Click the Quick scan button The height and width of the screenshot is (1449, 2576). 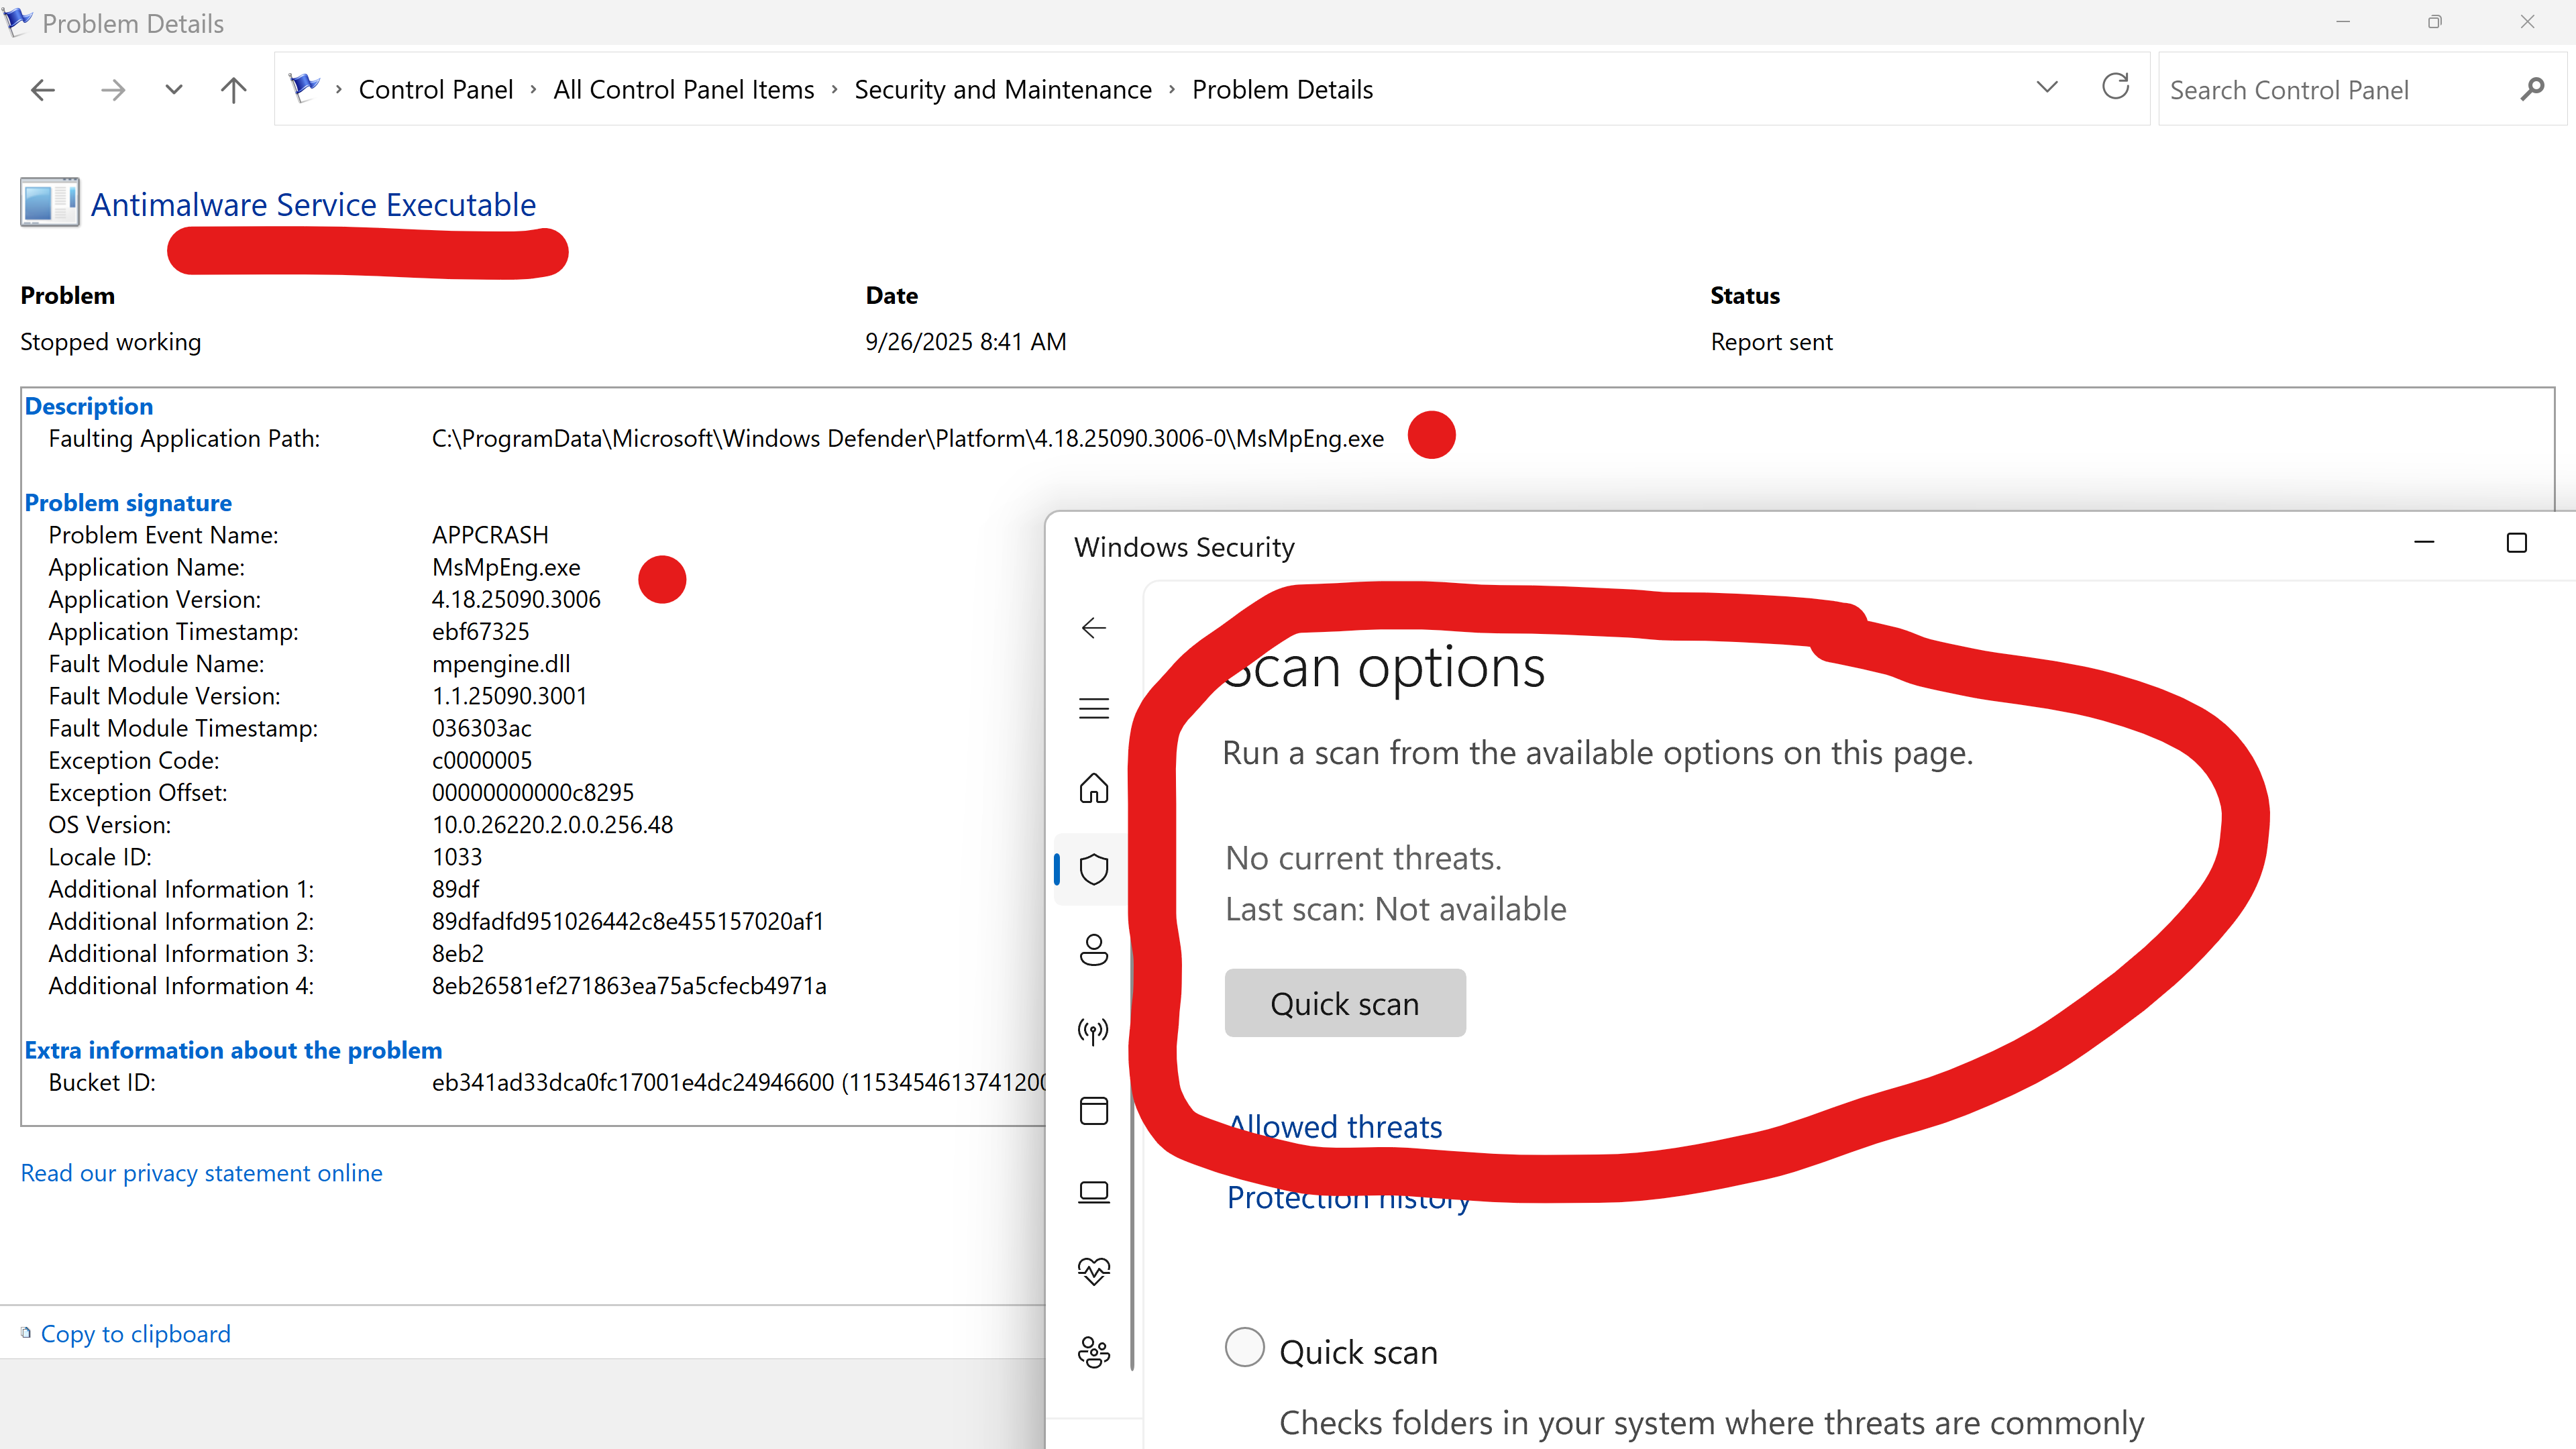(x=1345, y=1003)
